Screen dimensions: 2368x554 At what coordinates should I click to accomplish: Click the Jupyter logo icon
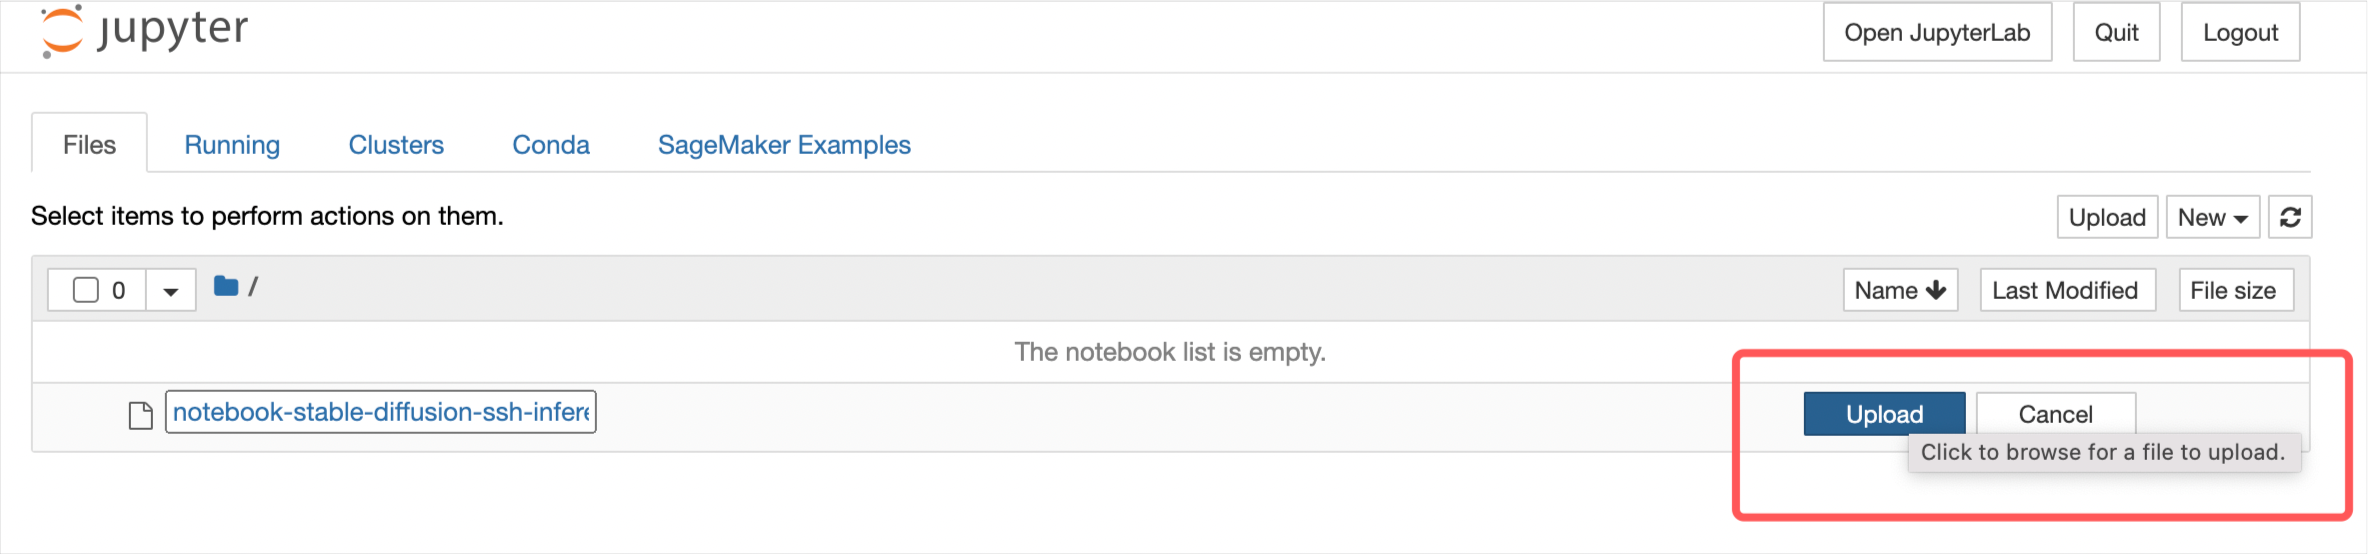62,30
